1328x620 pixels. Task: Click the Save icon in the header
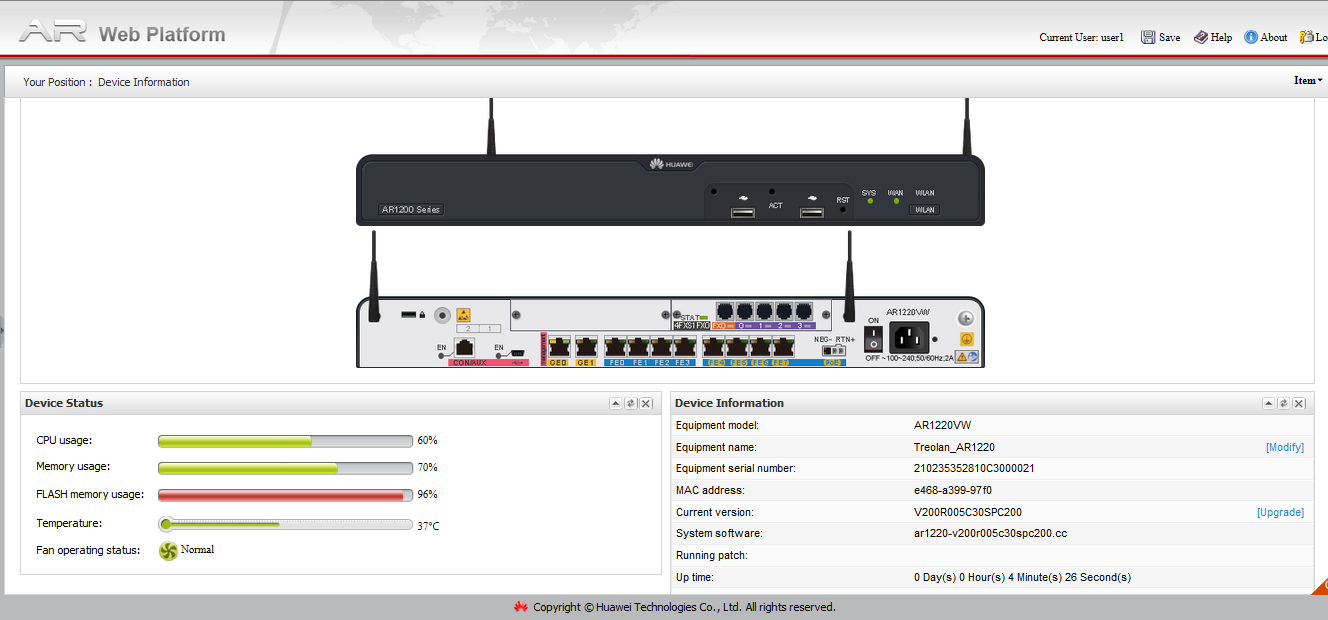(x=1148, y=37)
